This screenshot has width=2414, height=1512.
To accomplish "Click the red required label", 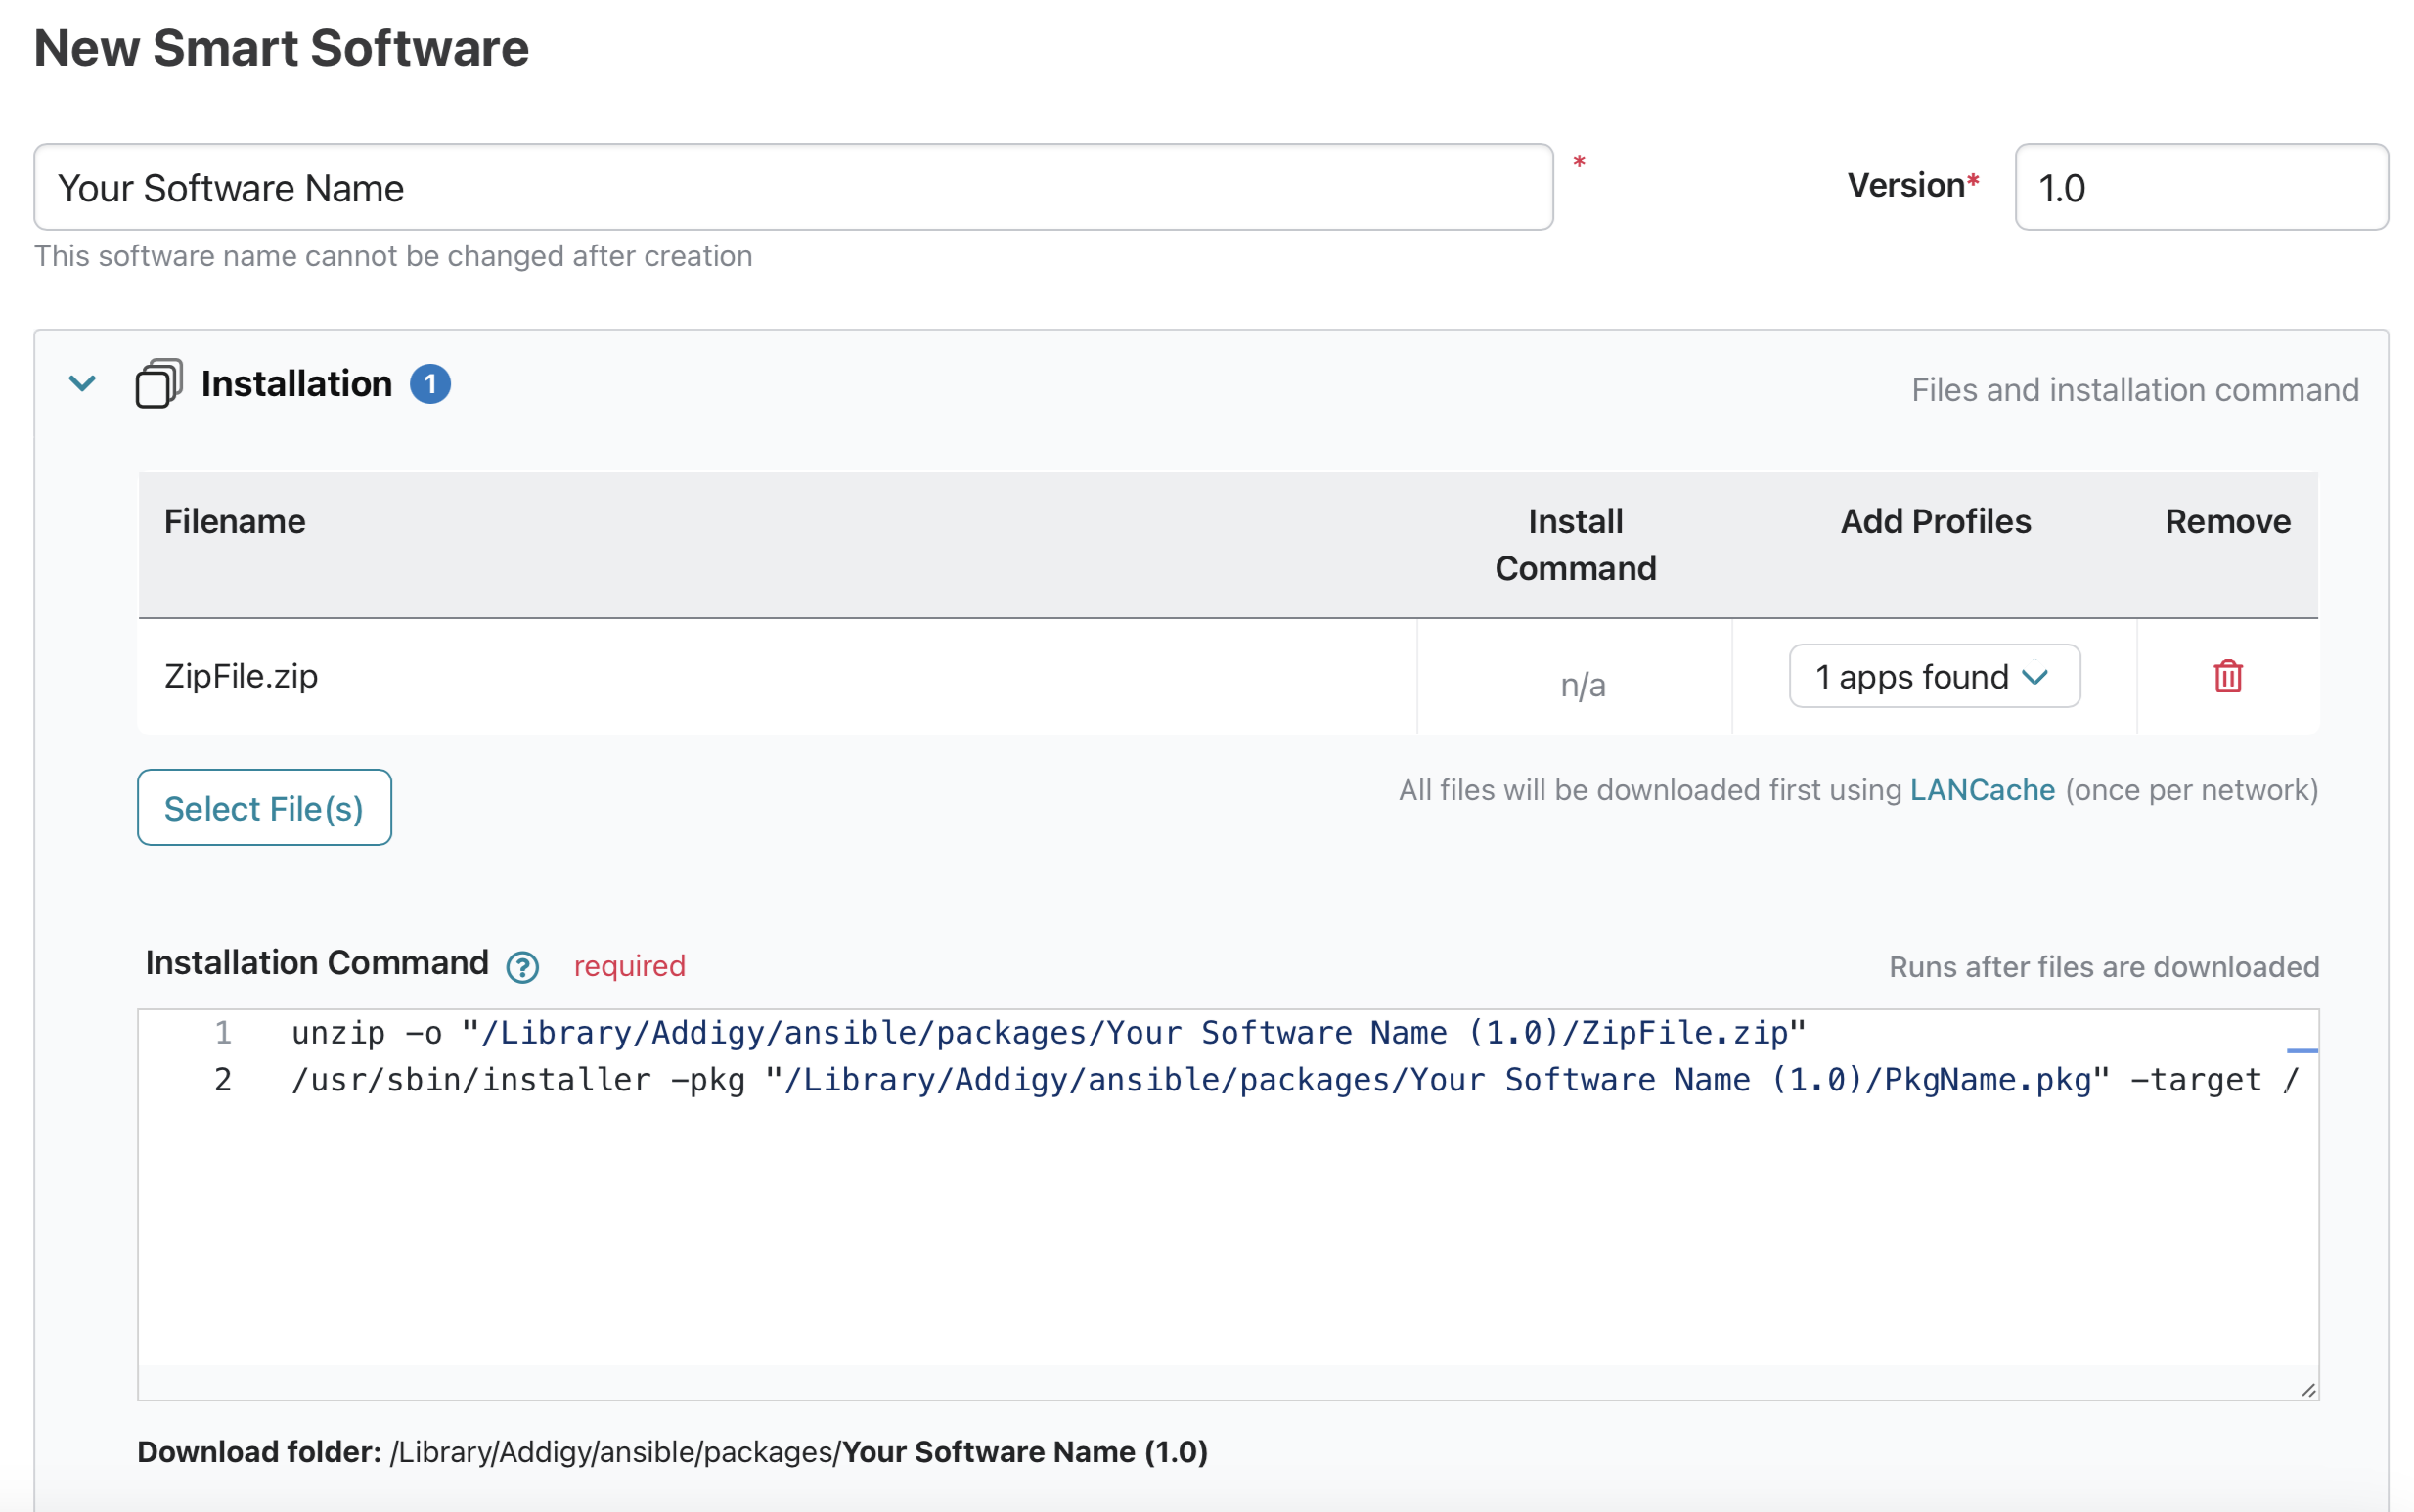I will click(x=629, y=966).
